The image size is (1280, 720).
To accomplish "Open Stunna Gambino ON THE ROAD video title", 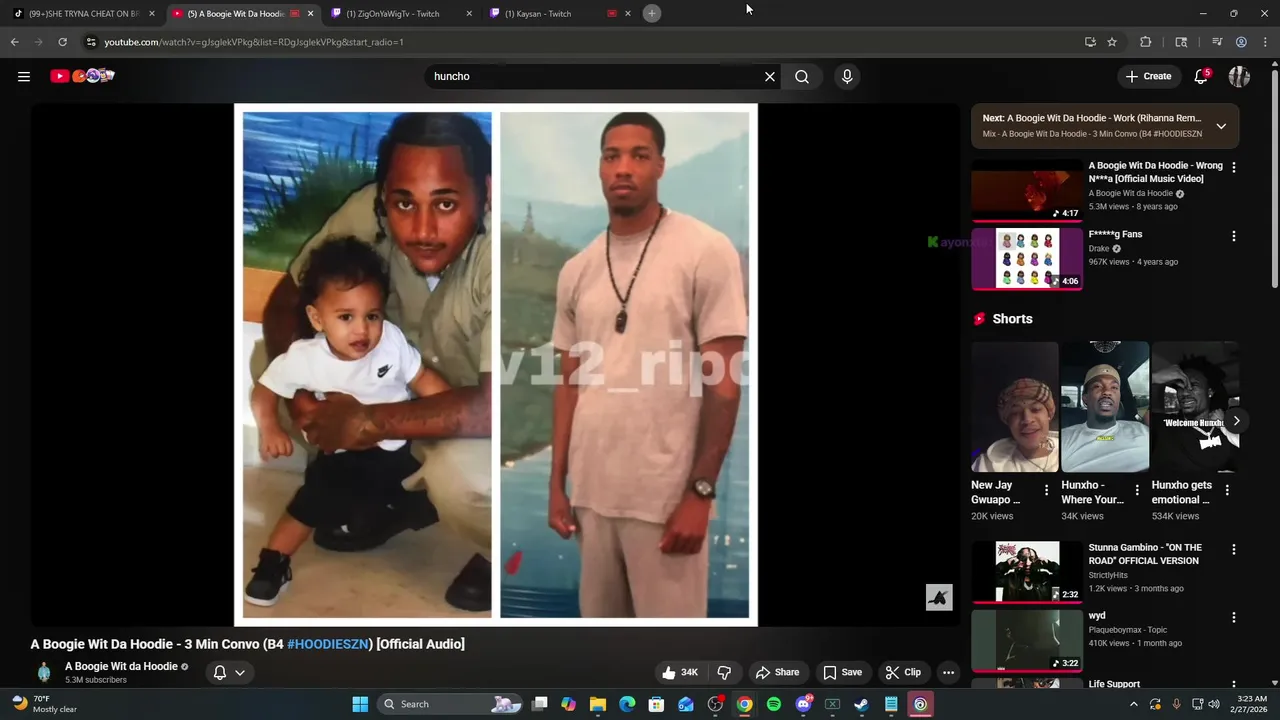I will click(1145, 554).
